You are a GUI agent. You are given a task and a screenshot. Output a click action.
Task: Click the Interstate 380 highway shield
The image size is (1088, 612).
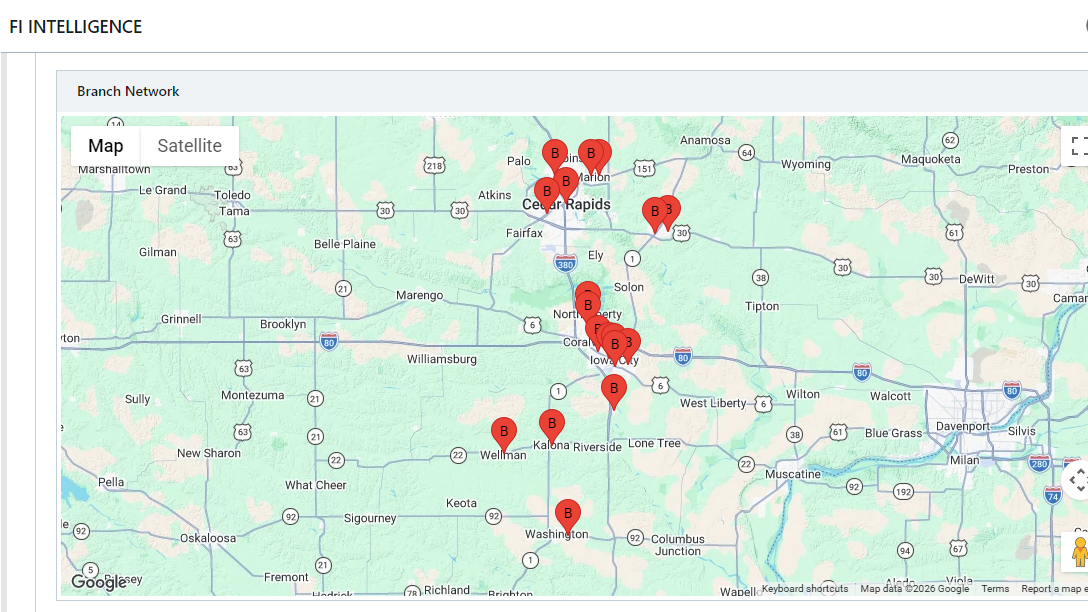click(565, 264)
